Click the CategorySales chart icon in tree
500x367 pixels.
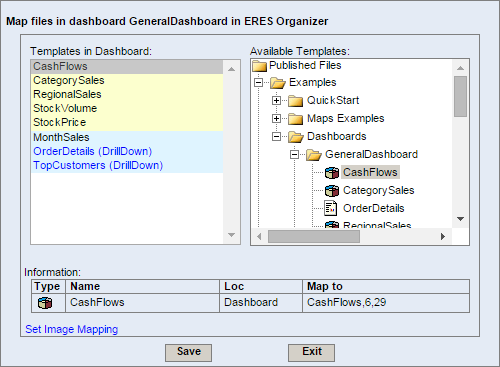click(332, 191)
